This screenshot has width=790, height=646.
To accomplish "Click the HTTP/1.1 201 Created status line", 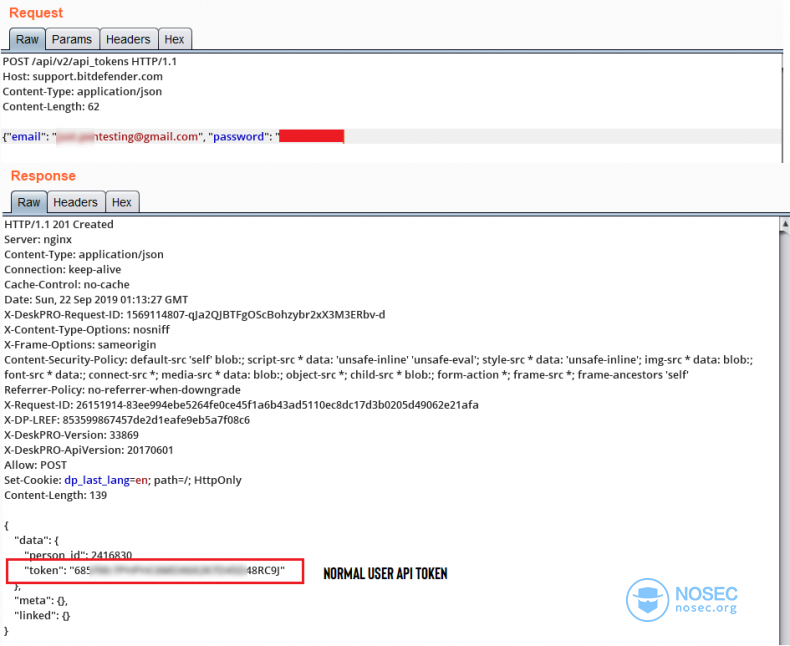I will coord(59,224).
